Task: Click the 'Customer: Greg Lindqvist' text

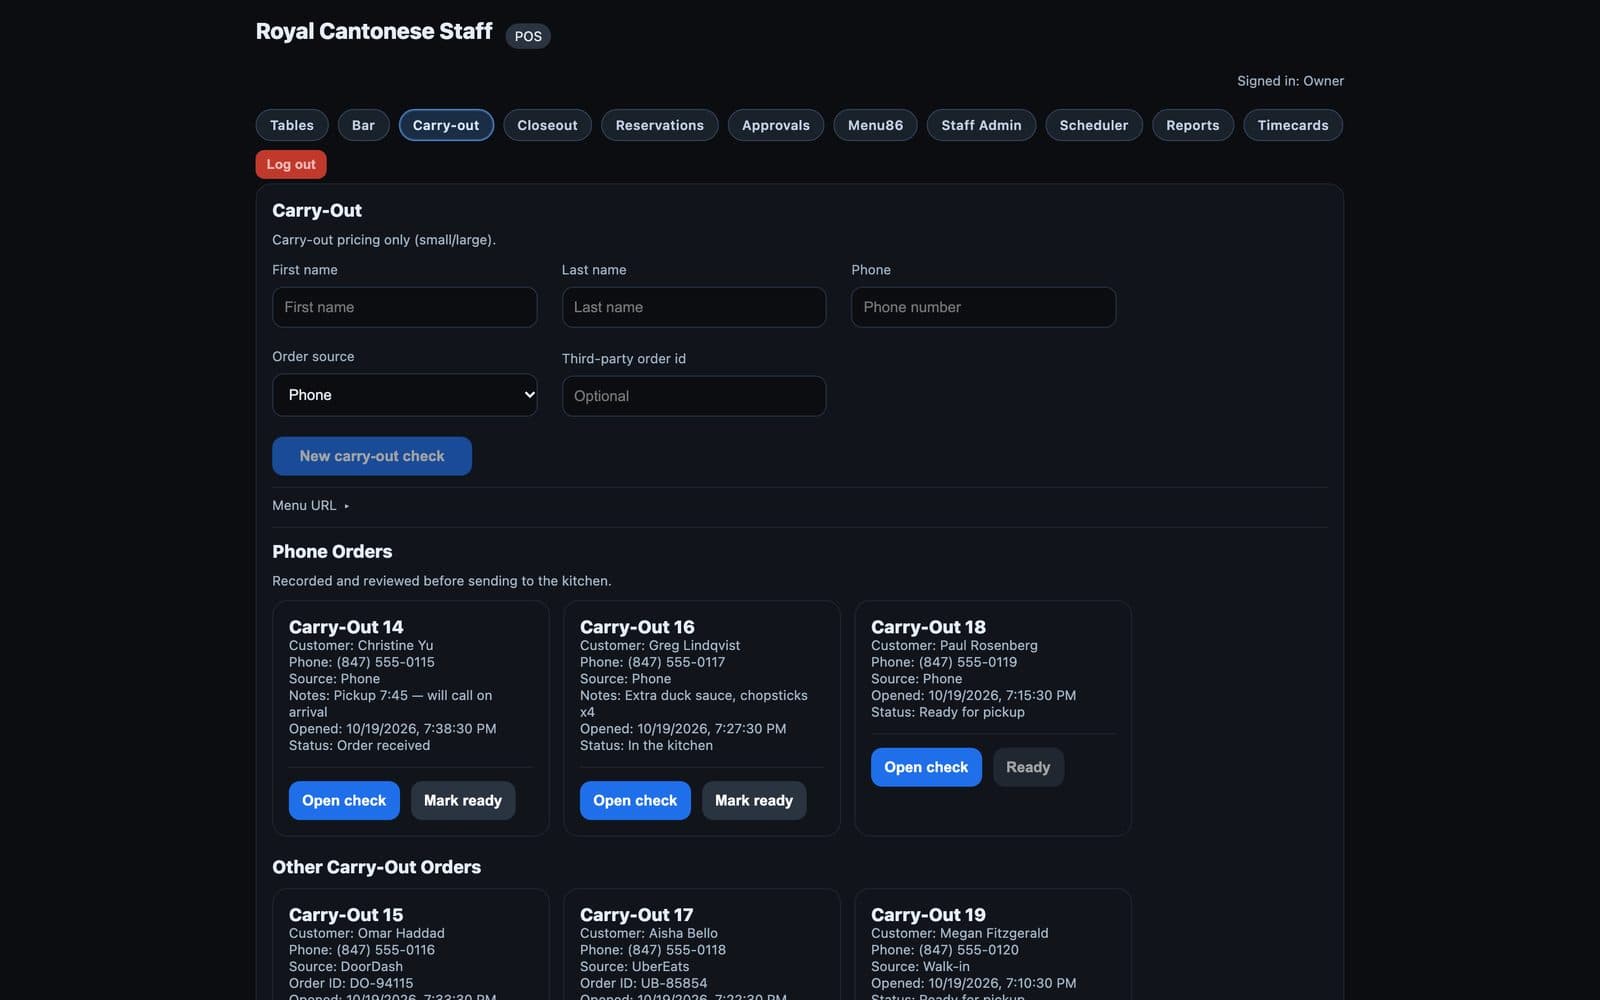Action: [x=660, y=645]
